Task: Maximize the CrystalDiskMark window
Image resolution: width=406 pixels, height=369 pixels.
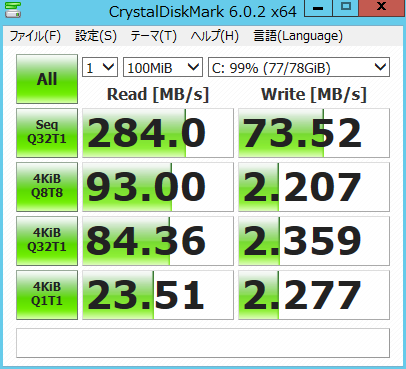Action: click(346, 8)
